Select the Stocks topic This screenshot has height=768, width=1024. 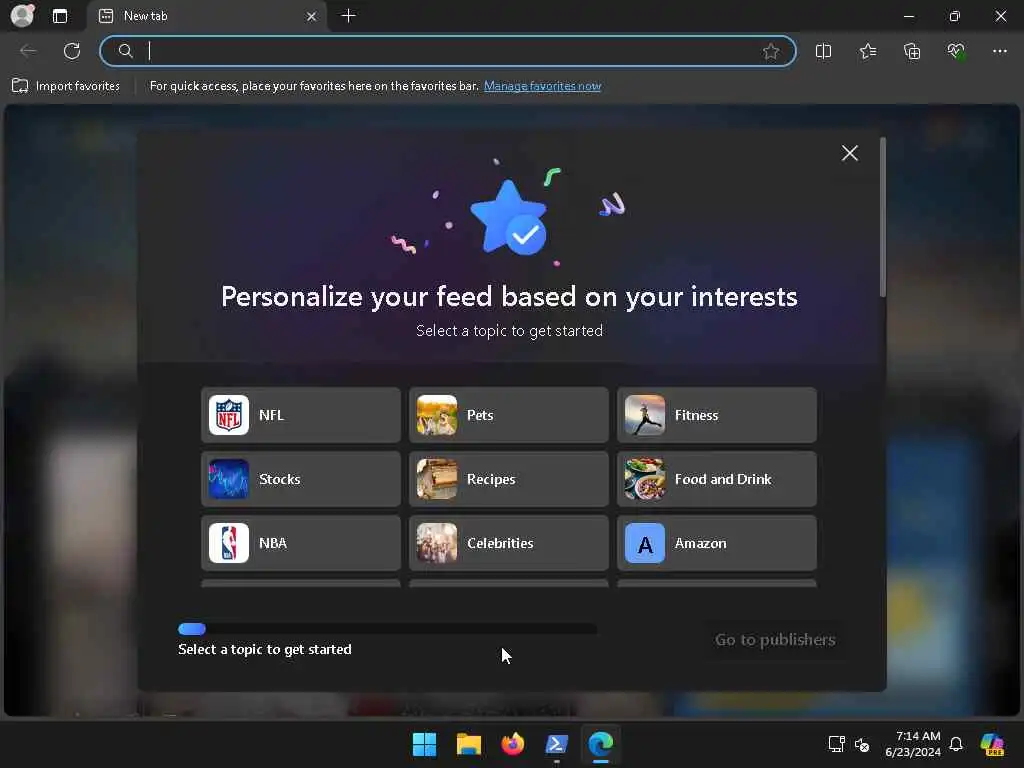[x=300, y=479]
